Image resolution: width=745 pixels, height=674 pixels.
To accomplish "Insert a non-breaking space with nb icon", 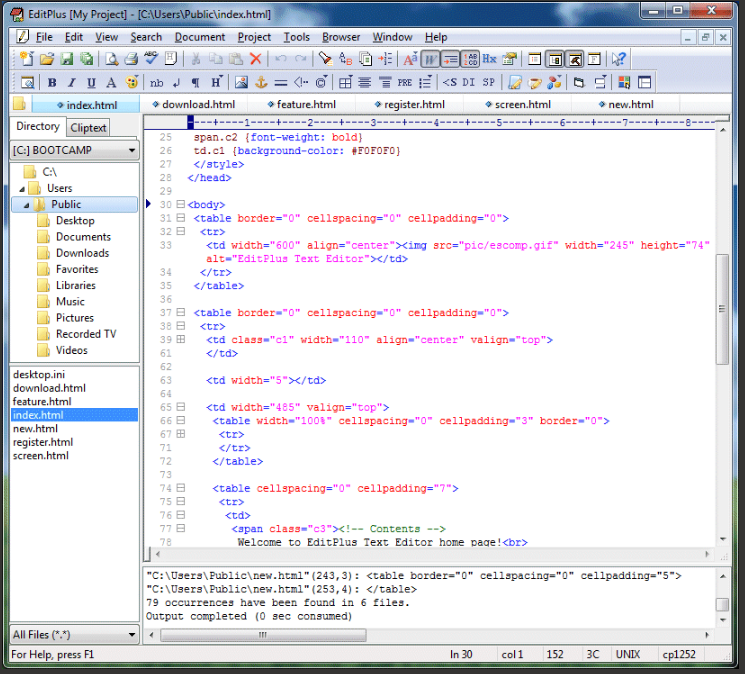I will (x=156, y=83).
